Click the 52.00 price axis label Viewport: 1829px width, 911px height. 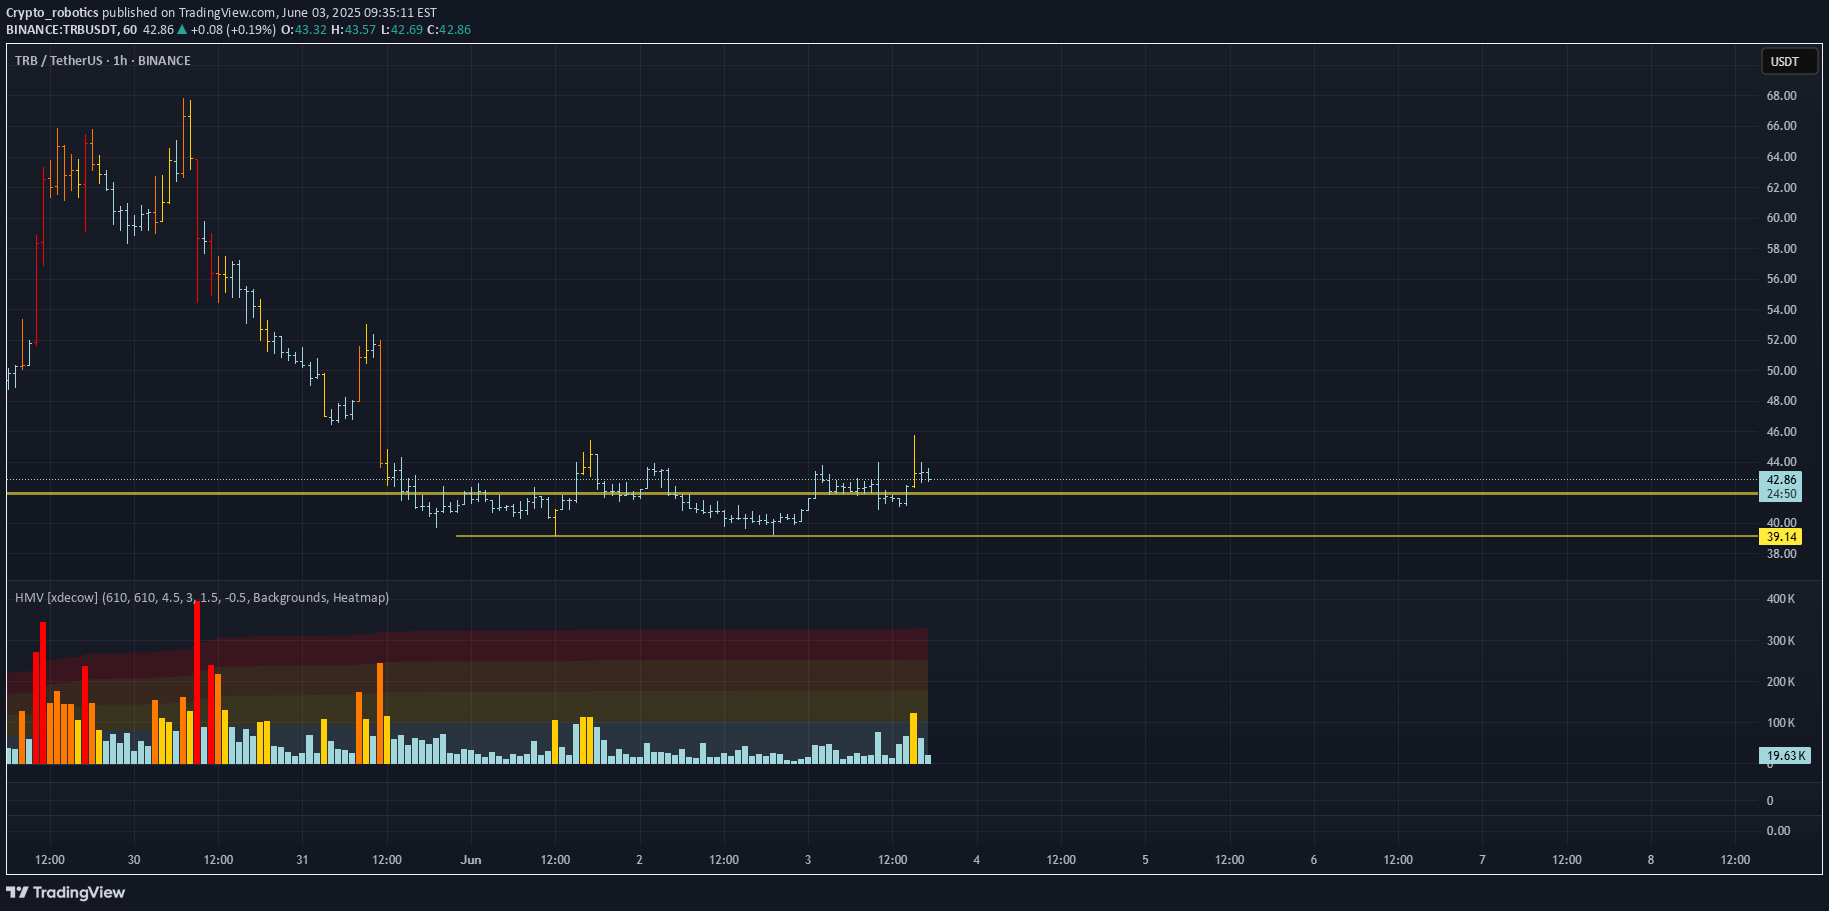(x=1781, y=340)
